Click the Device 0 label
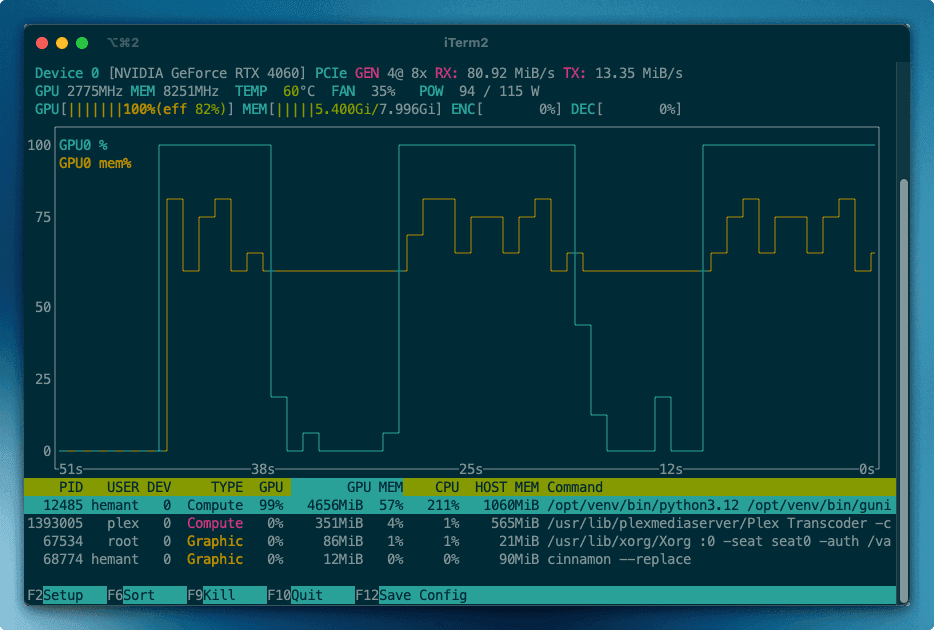The height and width of the screenshot is (630, 934). pos(67,73)
